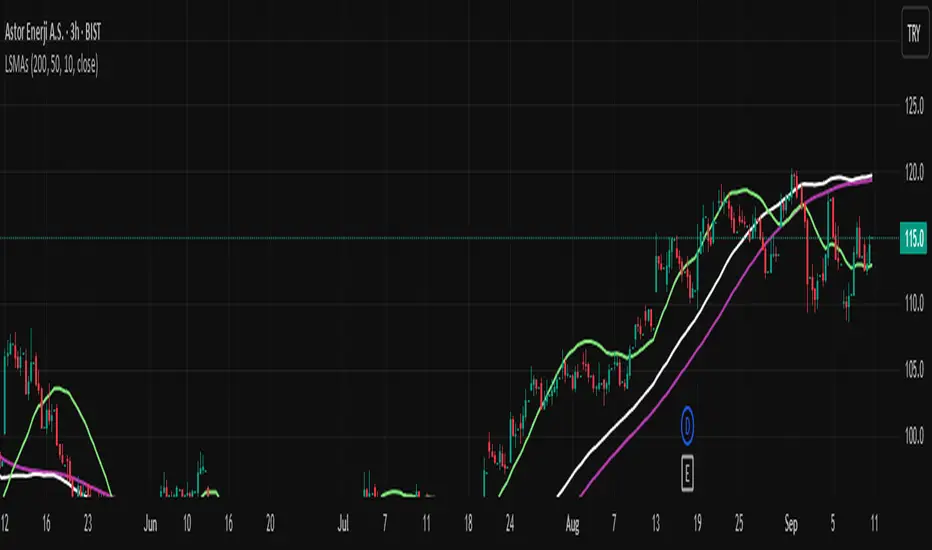Open the blue dividend D marker
Screen dimensions: 932x550
point(687,426)
